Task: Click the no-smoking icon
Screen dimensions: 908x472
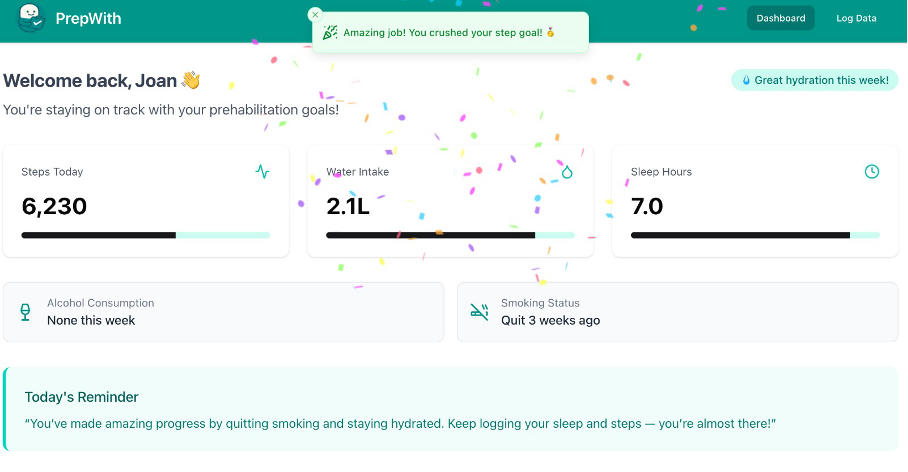Action: 479,312
